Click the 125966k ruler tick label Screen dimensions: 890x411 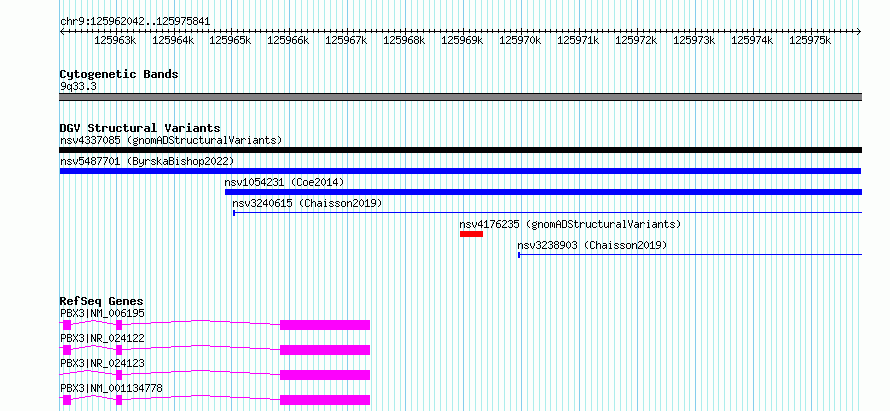click(288, 40)
